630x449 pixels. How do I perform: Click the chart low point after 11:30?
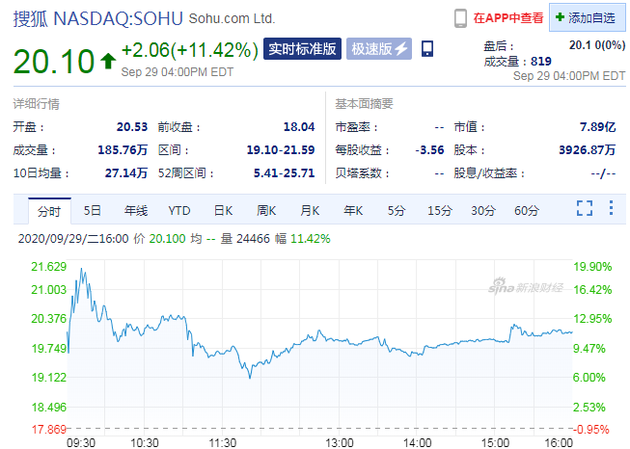click(250, 376)
